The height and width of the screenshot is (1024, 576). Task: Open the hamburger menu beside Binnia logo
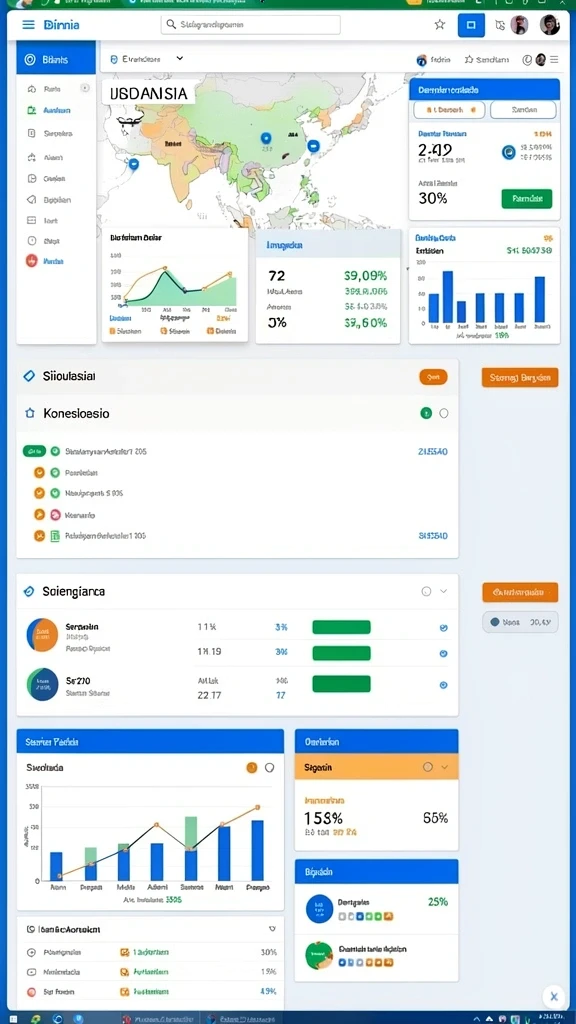[x=28, y=25]
